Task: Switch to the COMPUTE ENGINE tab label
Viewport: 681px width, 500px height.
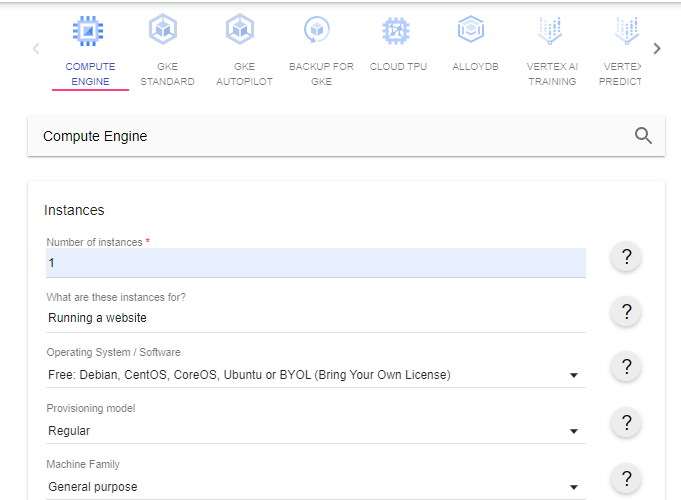Action: [x=90, y=74]
